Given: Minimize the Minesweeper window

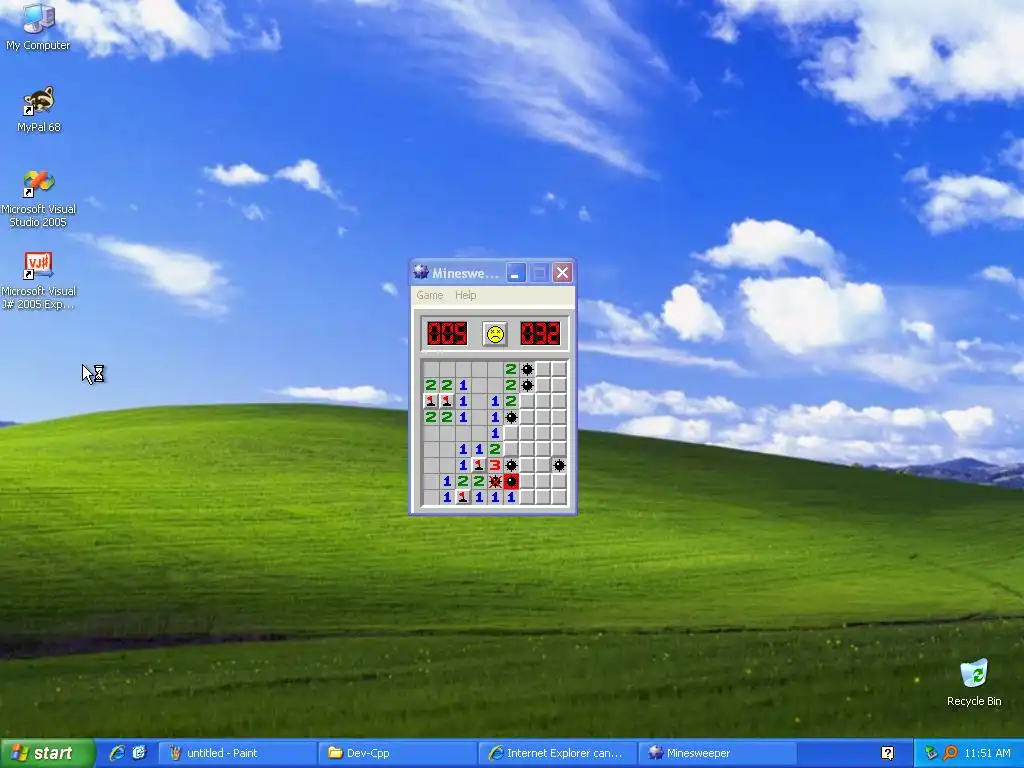Looking at the screenshot, I should point(516,273).
